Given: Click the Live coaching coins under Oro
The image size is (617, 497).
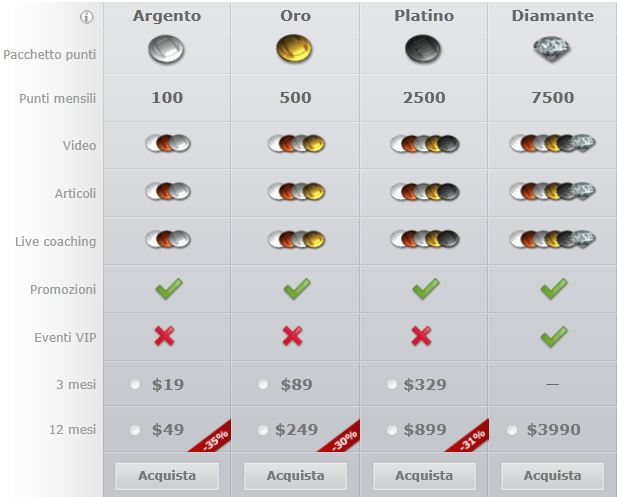Looking at the screenshot, I should (x=296, y=239).
